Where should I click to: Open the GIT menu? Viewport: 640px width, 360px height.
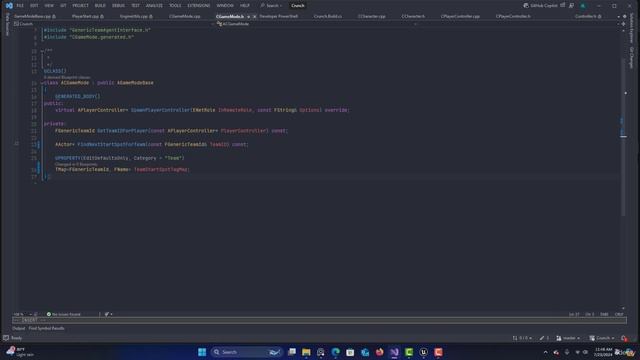point(63,6)
